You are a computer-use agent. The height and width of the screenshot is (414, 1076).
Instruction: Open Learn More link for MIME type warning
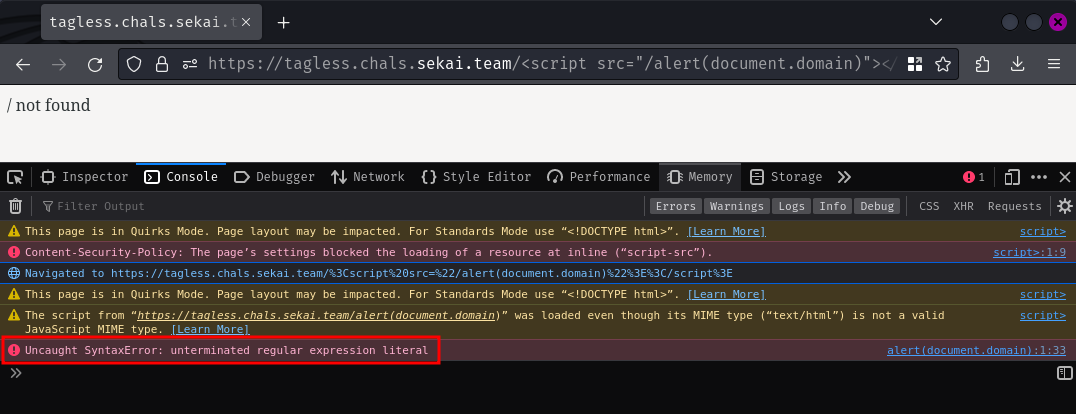[210, 330]
